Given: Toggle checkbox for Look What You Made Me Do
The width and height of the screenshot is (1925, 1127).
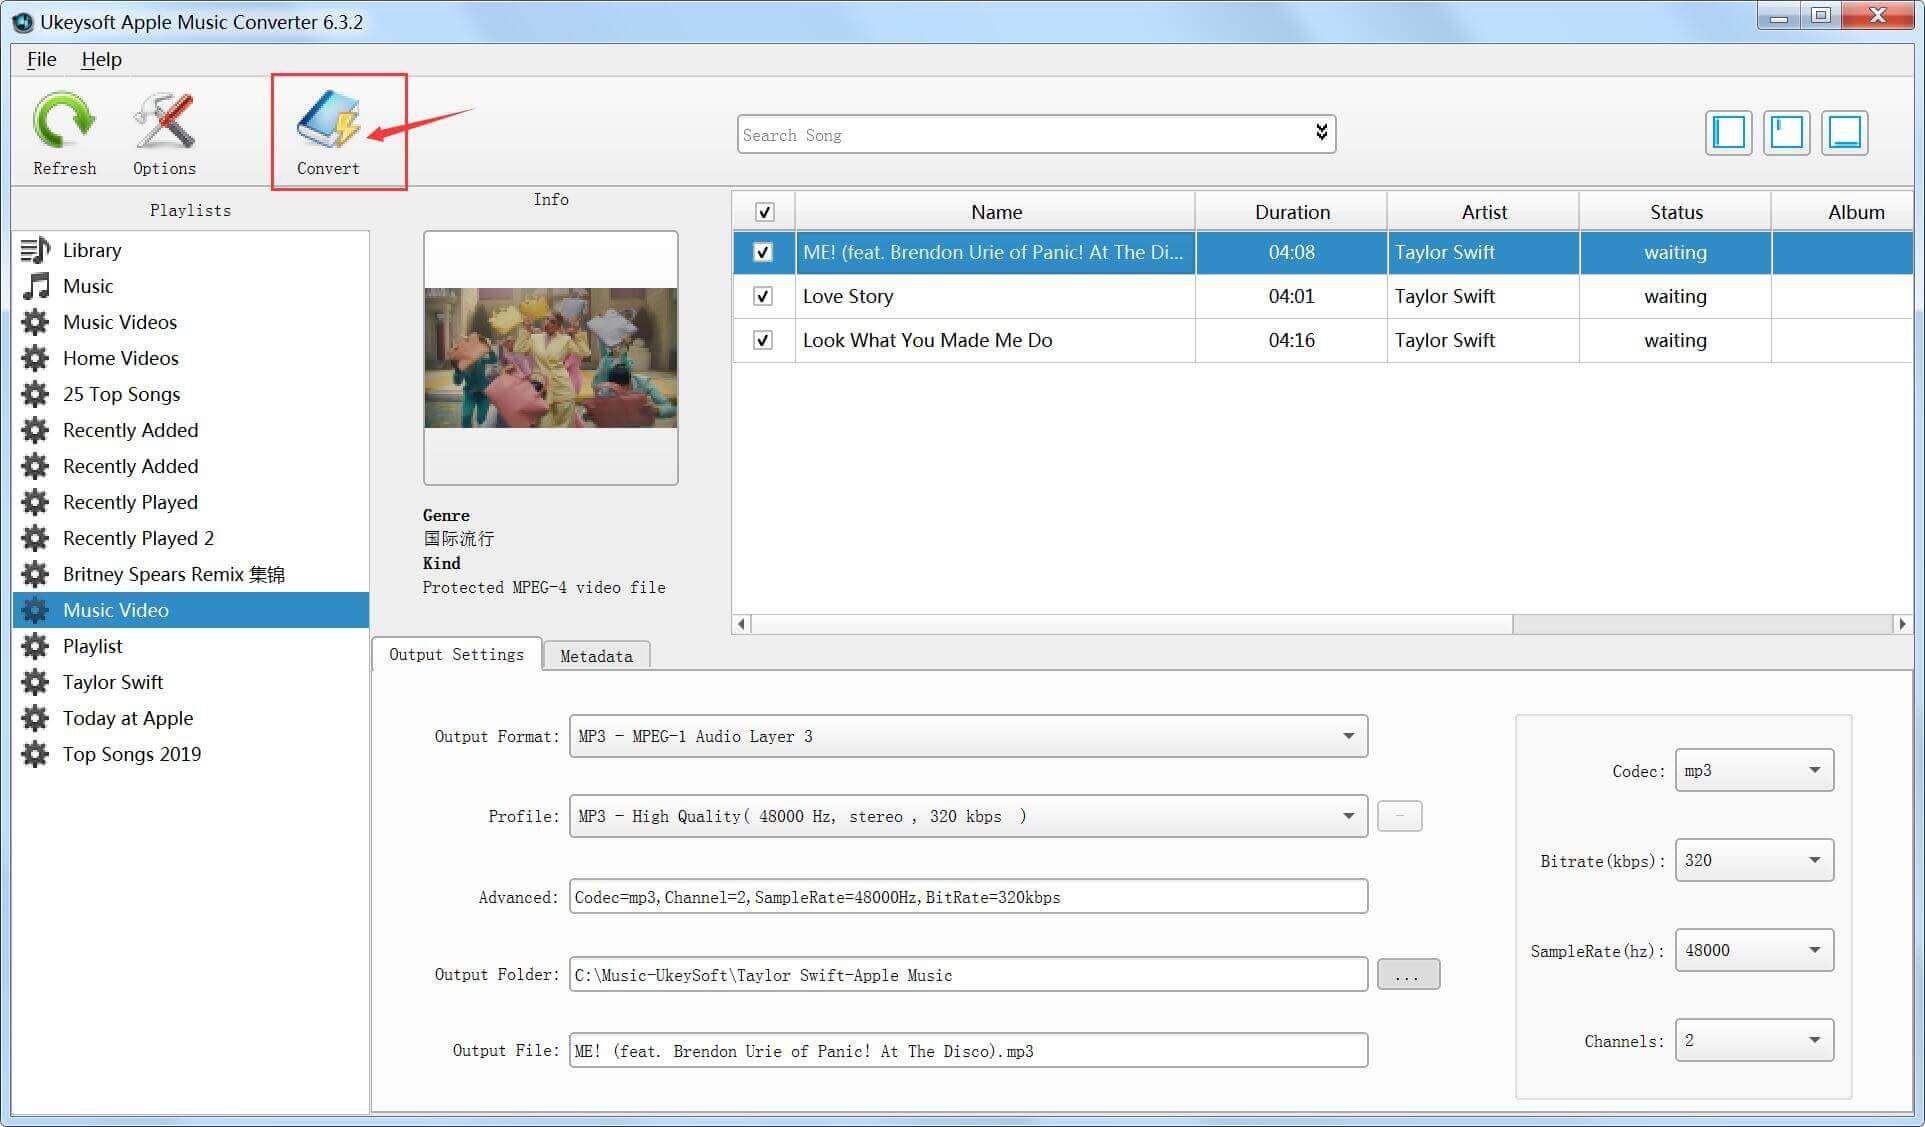Looking at the screenshot, I should [x=762, y=341].
